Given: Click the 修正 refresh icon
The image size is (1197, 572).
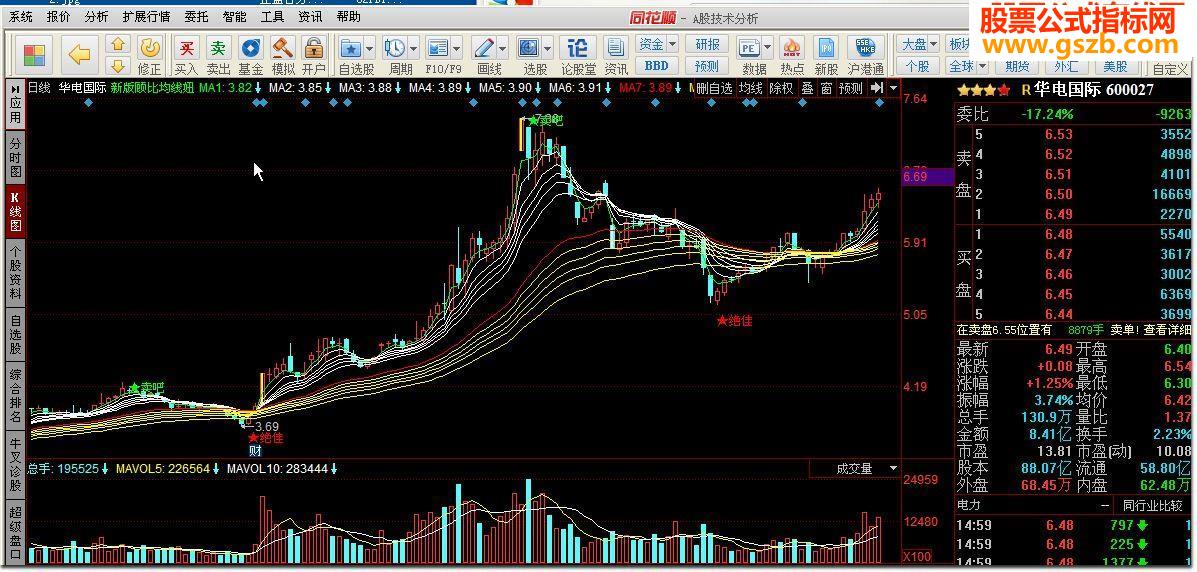Looking at the screenshot, I should (x=150, y=47).
